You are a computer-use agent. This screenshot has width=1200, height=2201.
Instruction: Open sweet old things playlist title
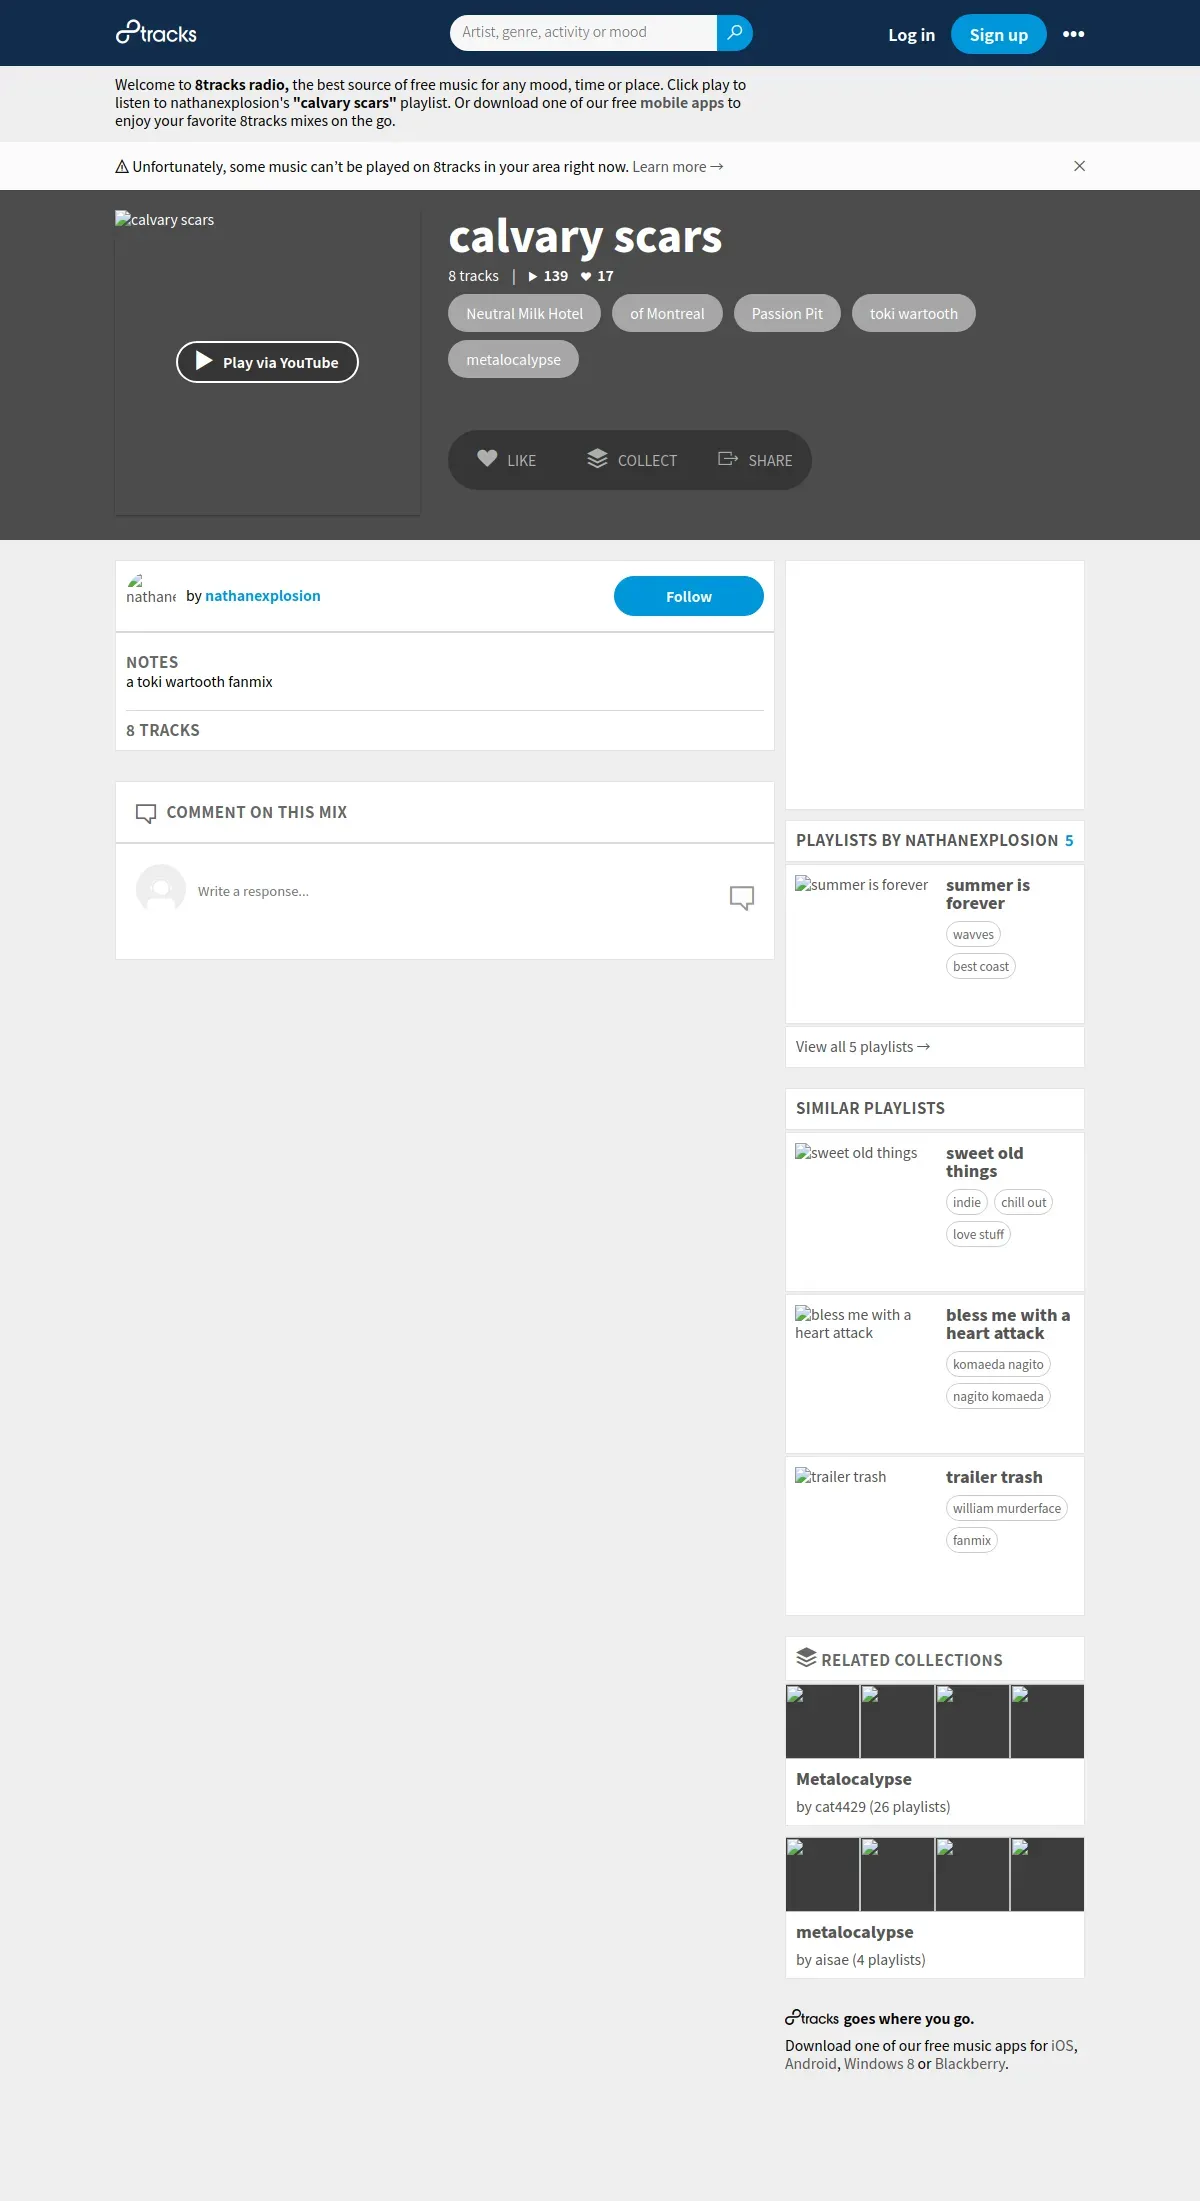click(x=985, y=1162)
